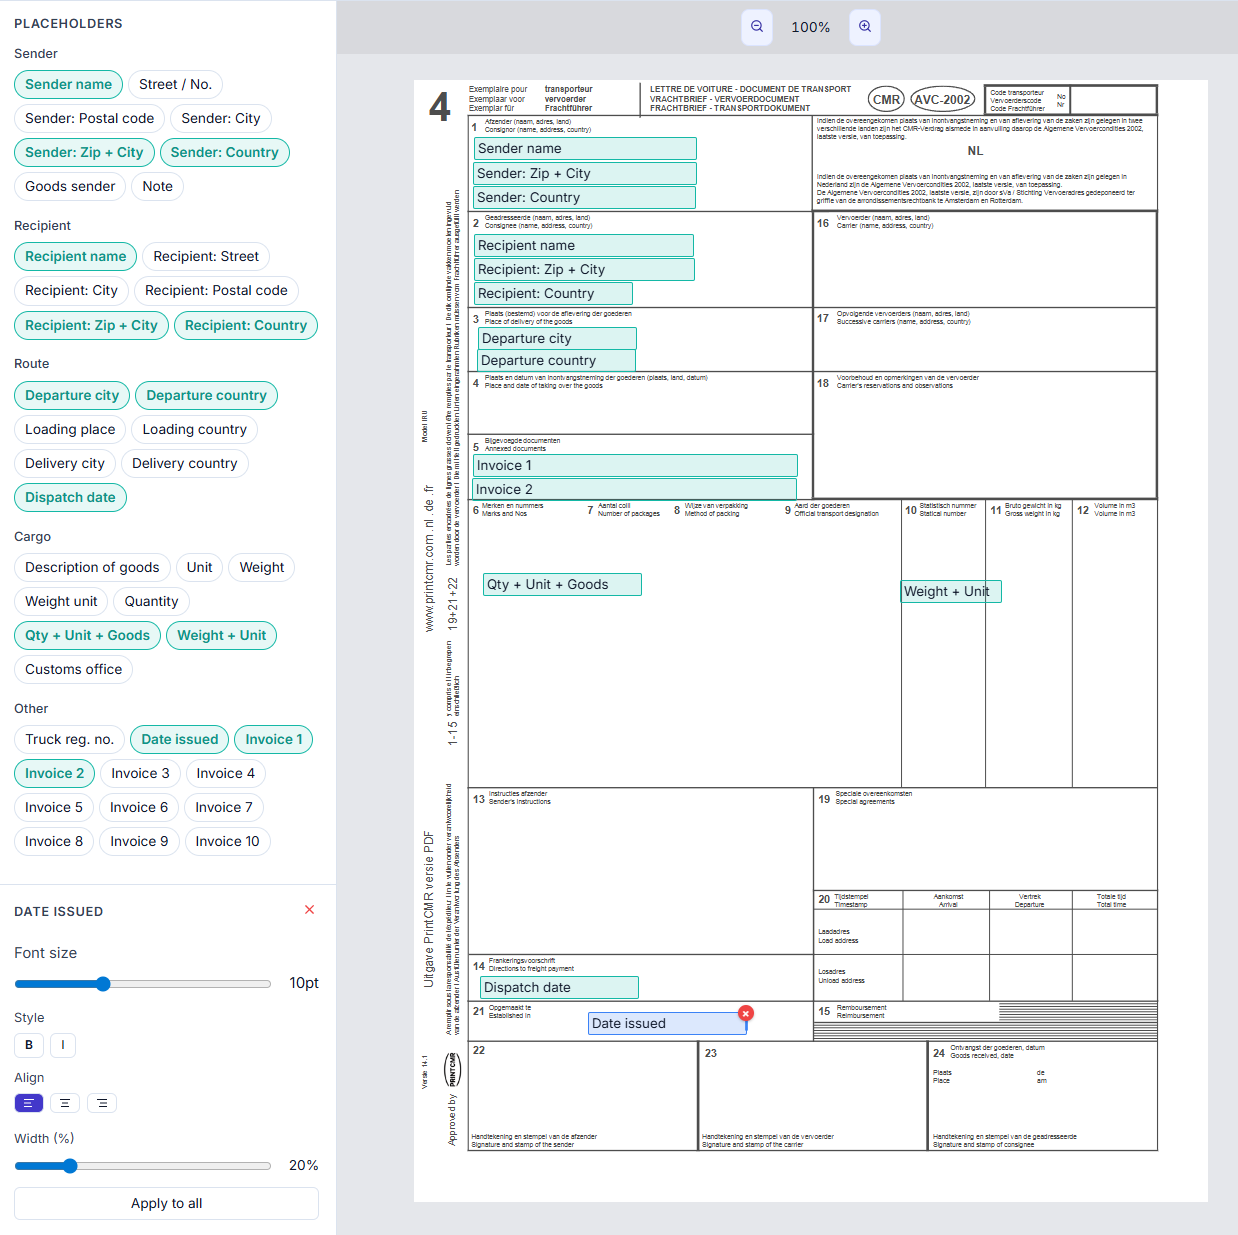This screenshot has width=1238, height=1235.
Task: Add Invoice 4 placeholder
Action: pos(225,773)
